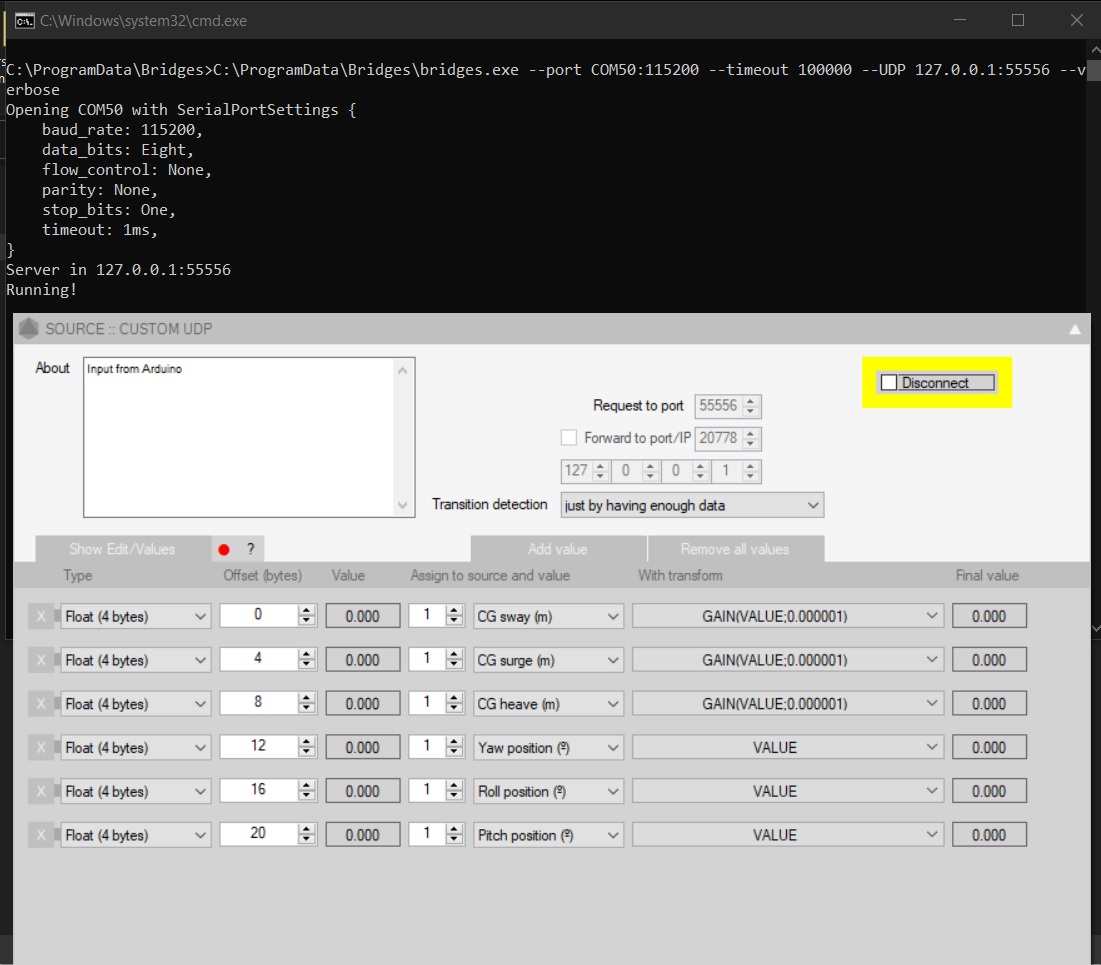Click the About text box scrollbar
This screenshot has width=1101, height=965.
[x=404, y=437]
